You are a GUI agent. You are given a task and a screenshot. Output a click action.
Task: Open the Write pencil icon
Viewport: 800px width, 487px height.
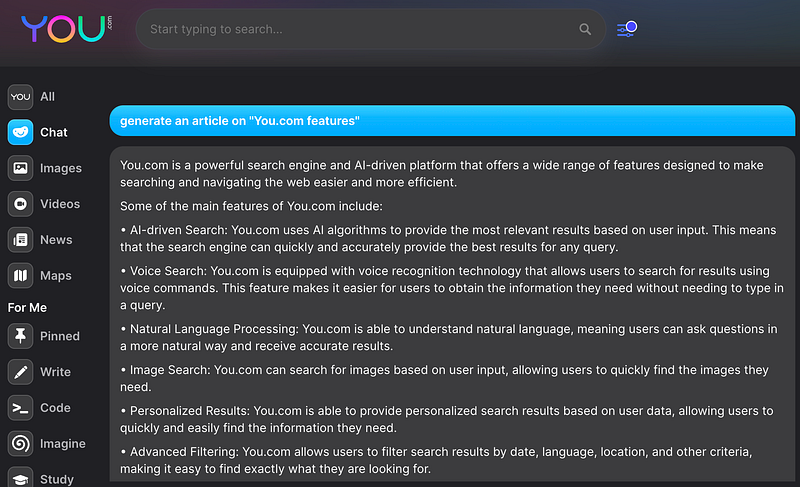(x=20, y=372)
